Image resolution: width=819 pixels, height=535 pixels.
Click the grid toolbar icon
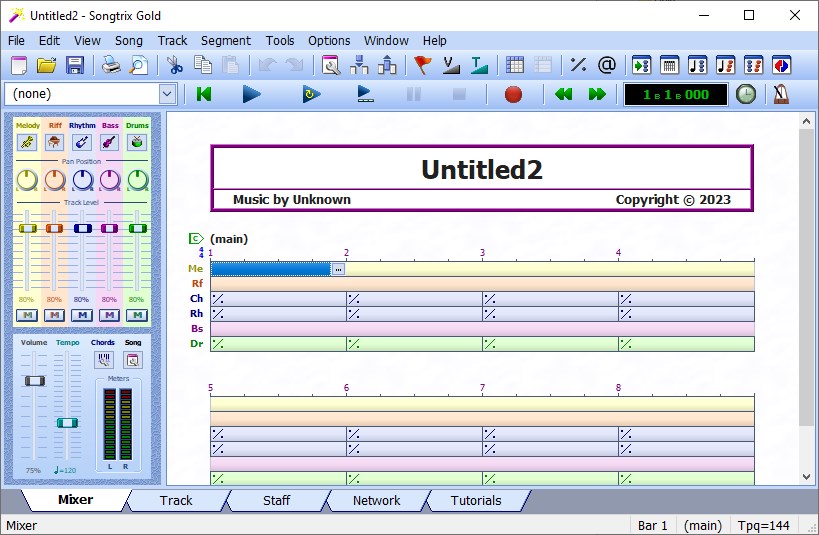(x=514, y=65)
